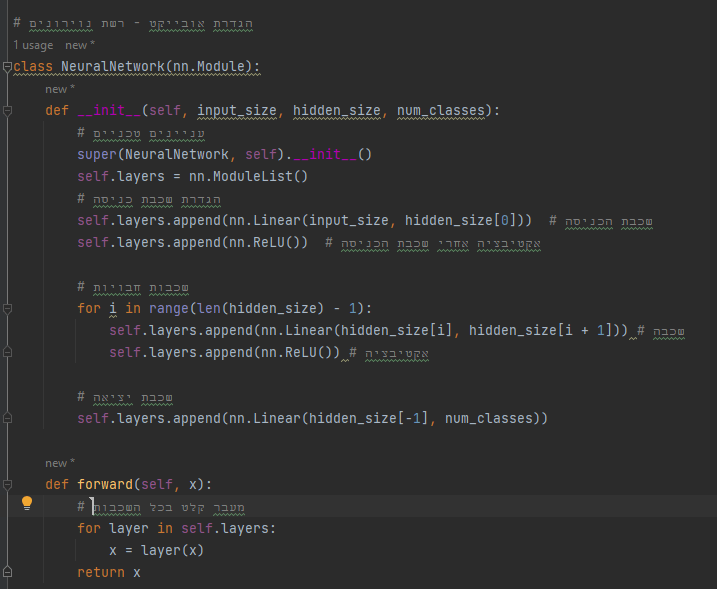This screenshot has height=589, width=717.
Task: Click the yellow intention lightbulb icon
Action: (x=27, y=505)
